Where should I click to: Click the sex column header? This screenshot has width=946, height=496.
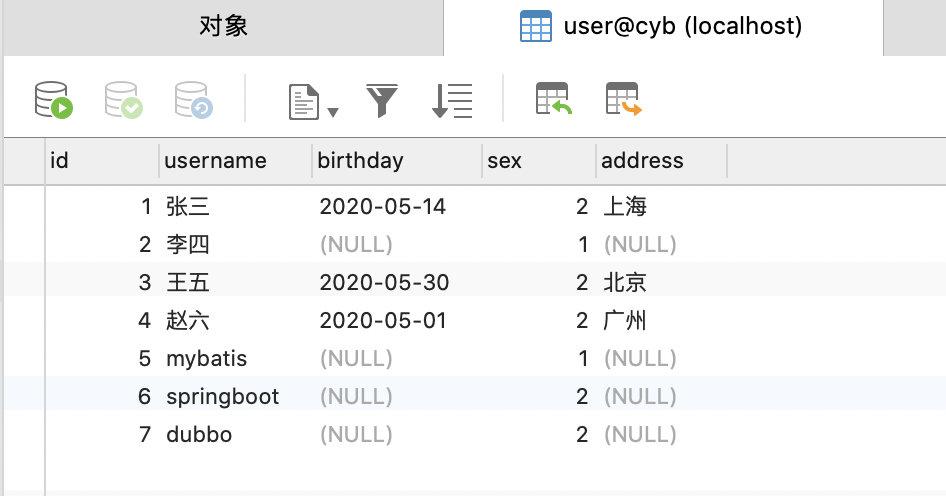tap(504, 160)
